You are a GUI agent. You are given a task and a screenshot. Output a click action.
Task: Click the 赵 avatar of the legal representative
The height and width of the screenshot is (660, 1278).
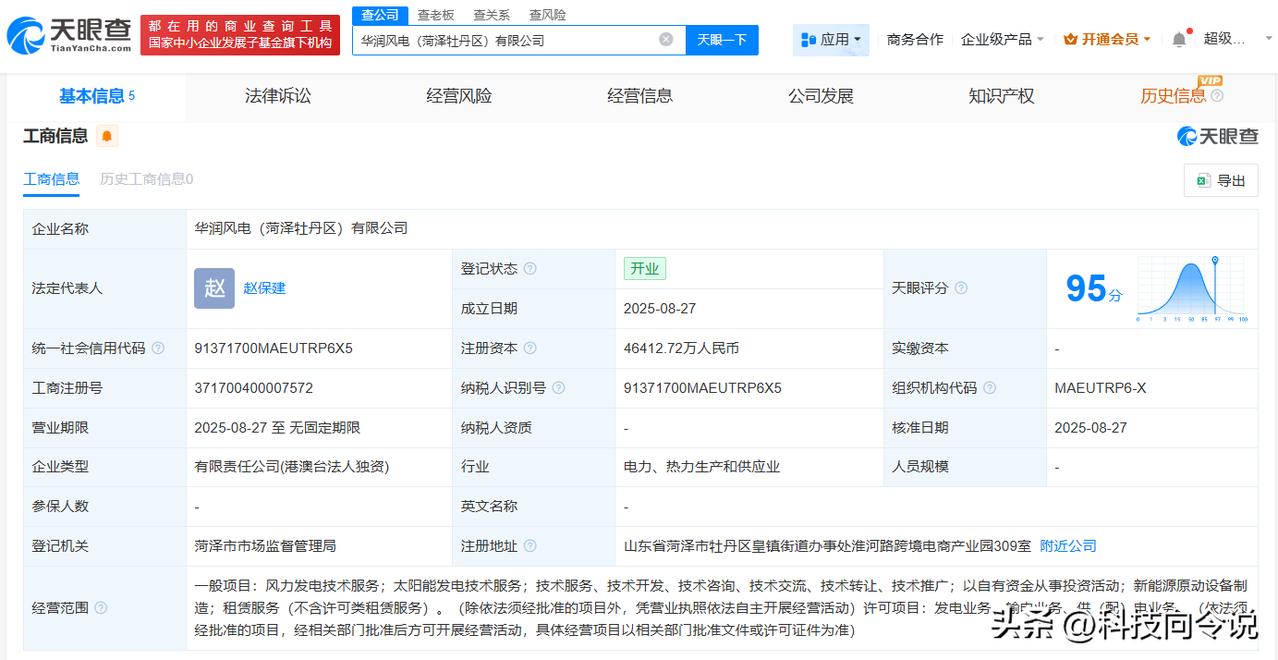[x=214, y=288]
